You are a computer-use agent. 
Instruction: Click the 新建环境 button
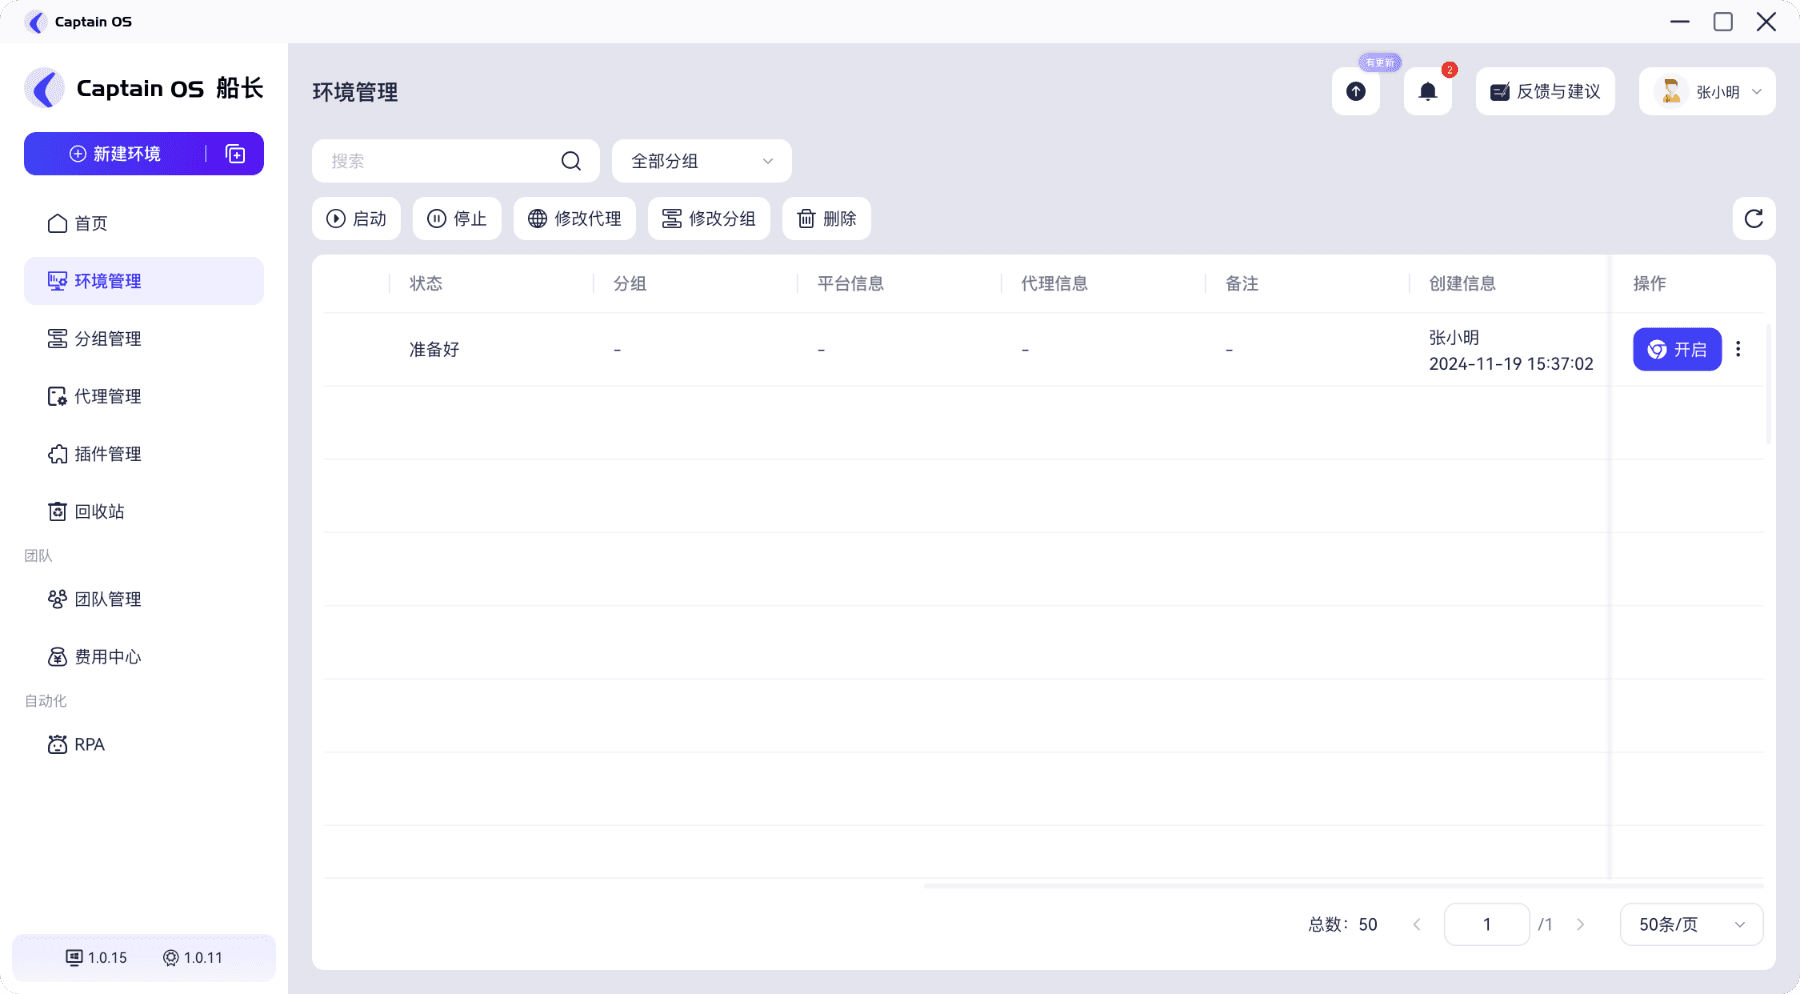pyautogui.click(x=115, y=154)
